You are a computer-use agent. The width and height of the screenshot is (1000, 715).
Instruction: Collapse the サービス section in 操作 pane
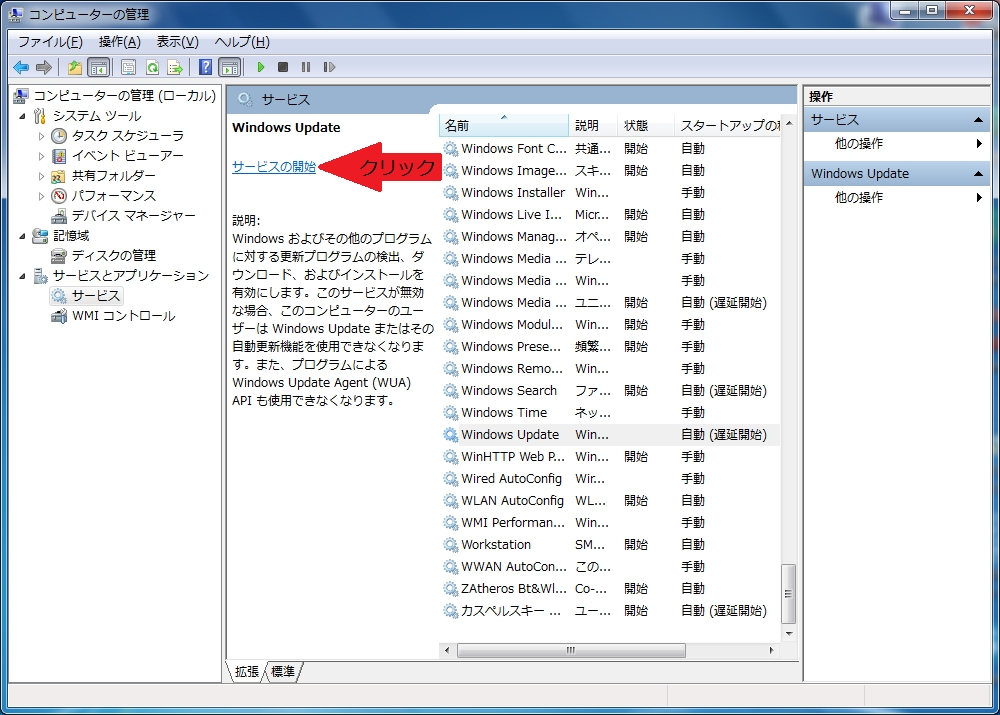click(x=978, y=120)
